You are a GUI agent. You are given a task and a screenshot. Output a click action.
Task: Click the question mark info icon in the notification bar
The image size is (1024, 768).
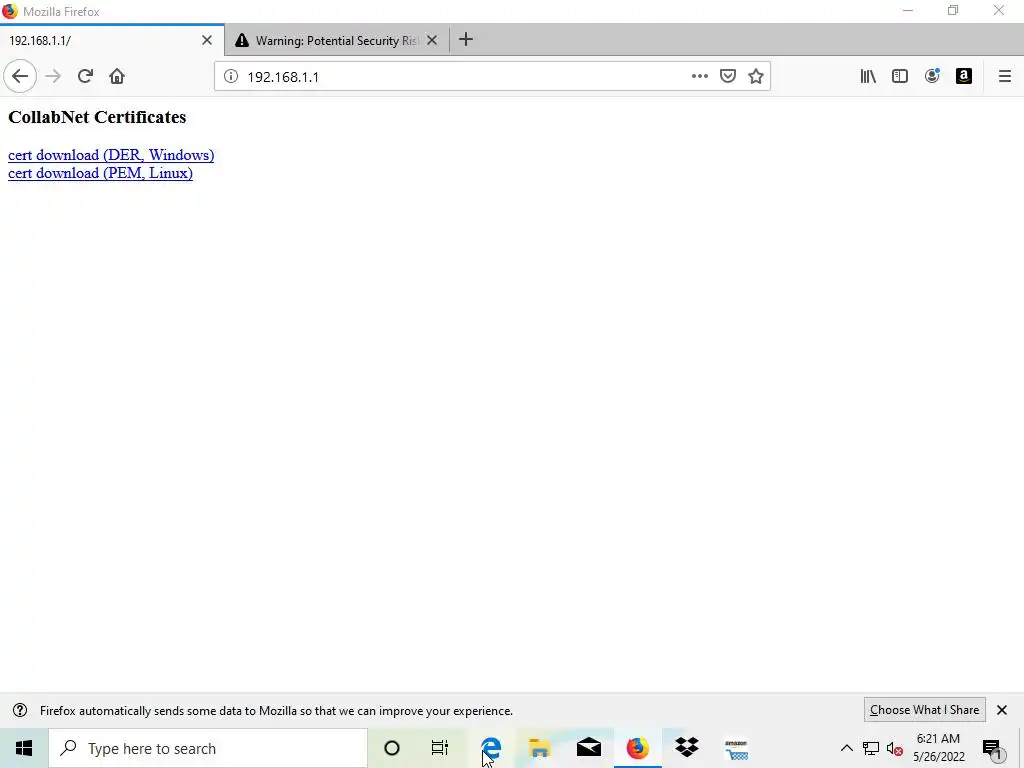20,711
